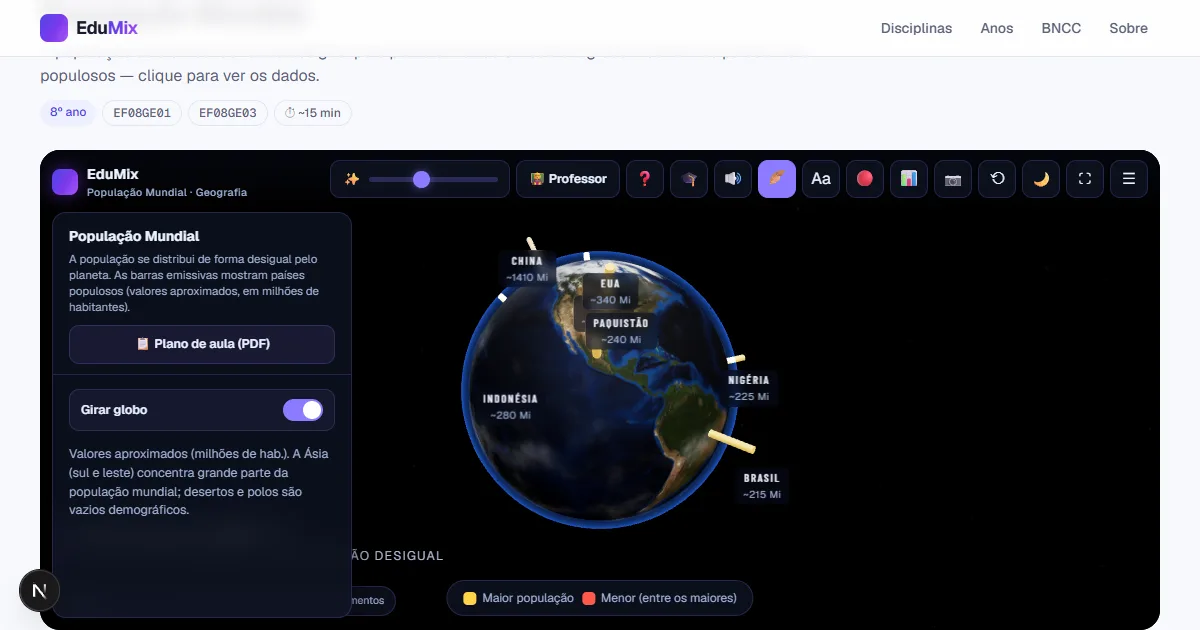Mute sound with the speaker icon

pyautogui.click(x=733, y=179)
